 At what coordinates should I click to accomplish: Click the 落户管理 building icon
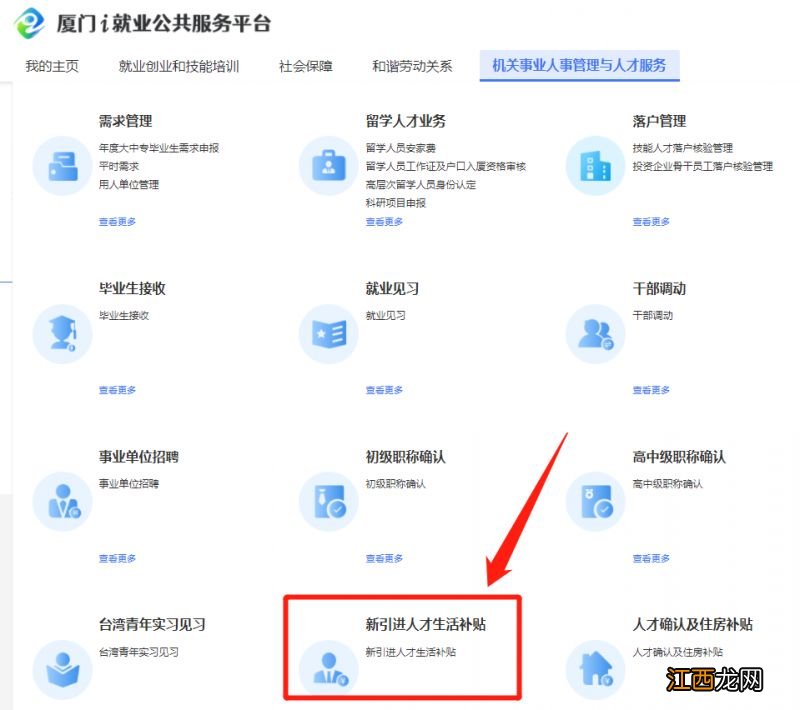click(x=596, y=166)
